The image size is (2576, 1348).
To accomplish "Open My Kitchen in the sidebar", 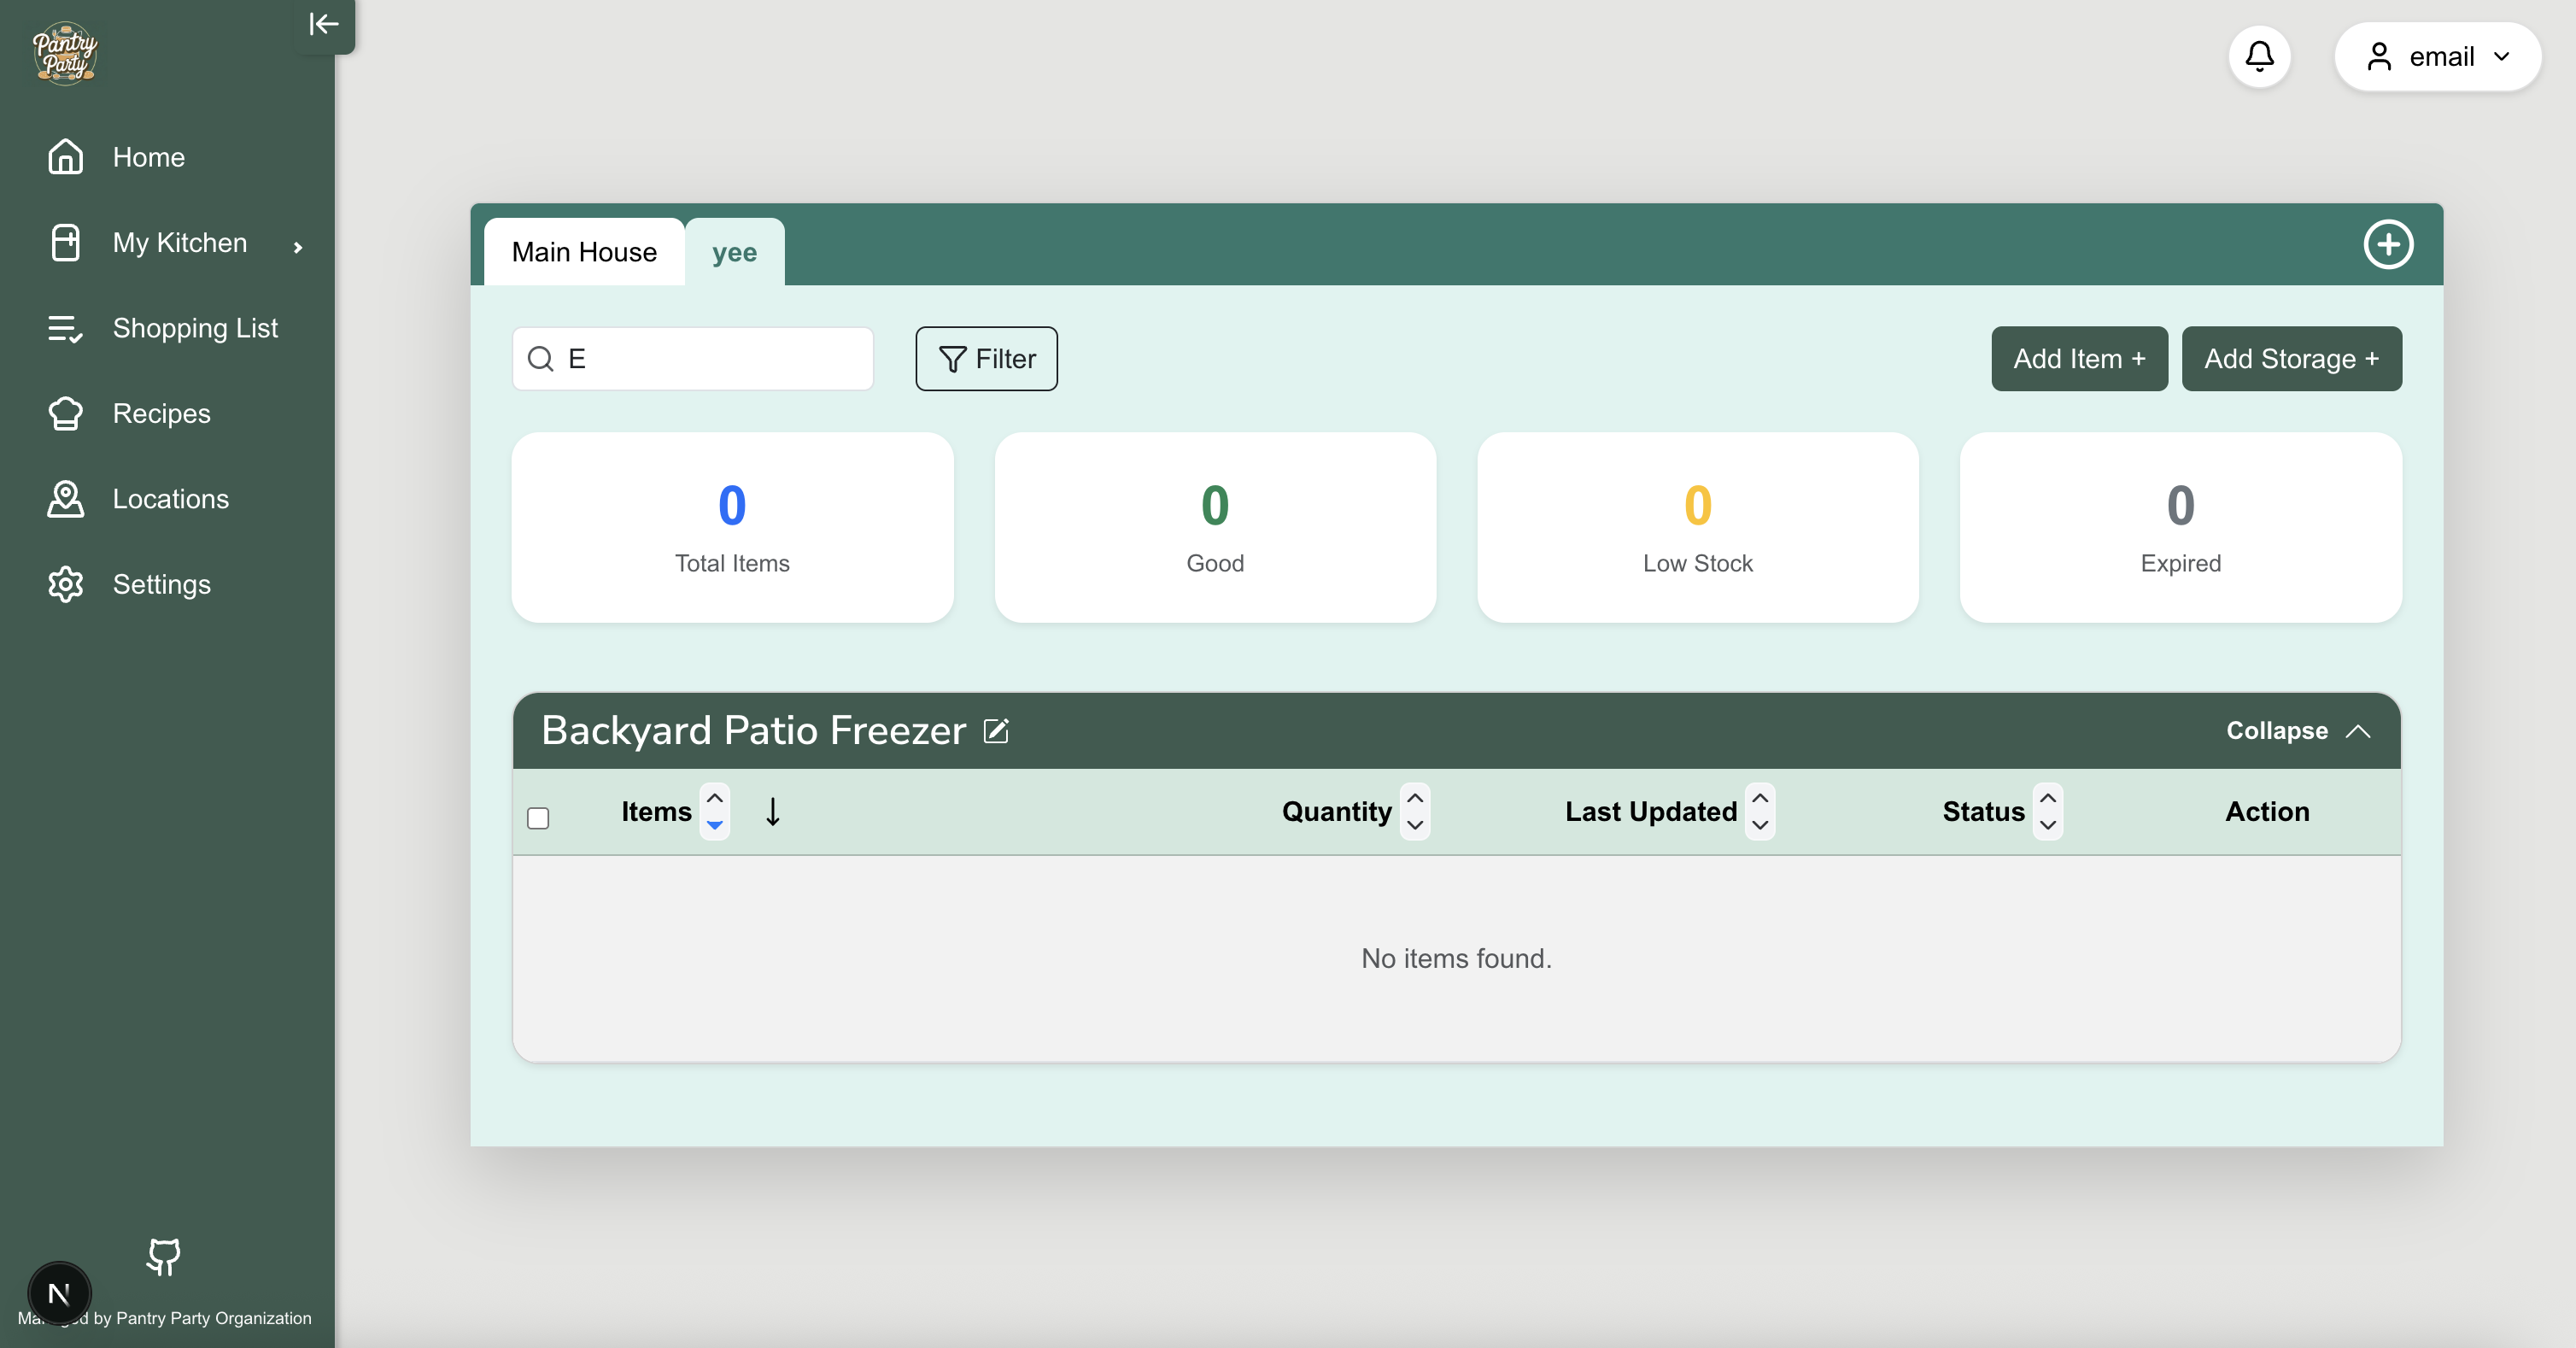I will pyautogui.click(x=179, y=243).
